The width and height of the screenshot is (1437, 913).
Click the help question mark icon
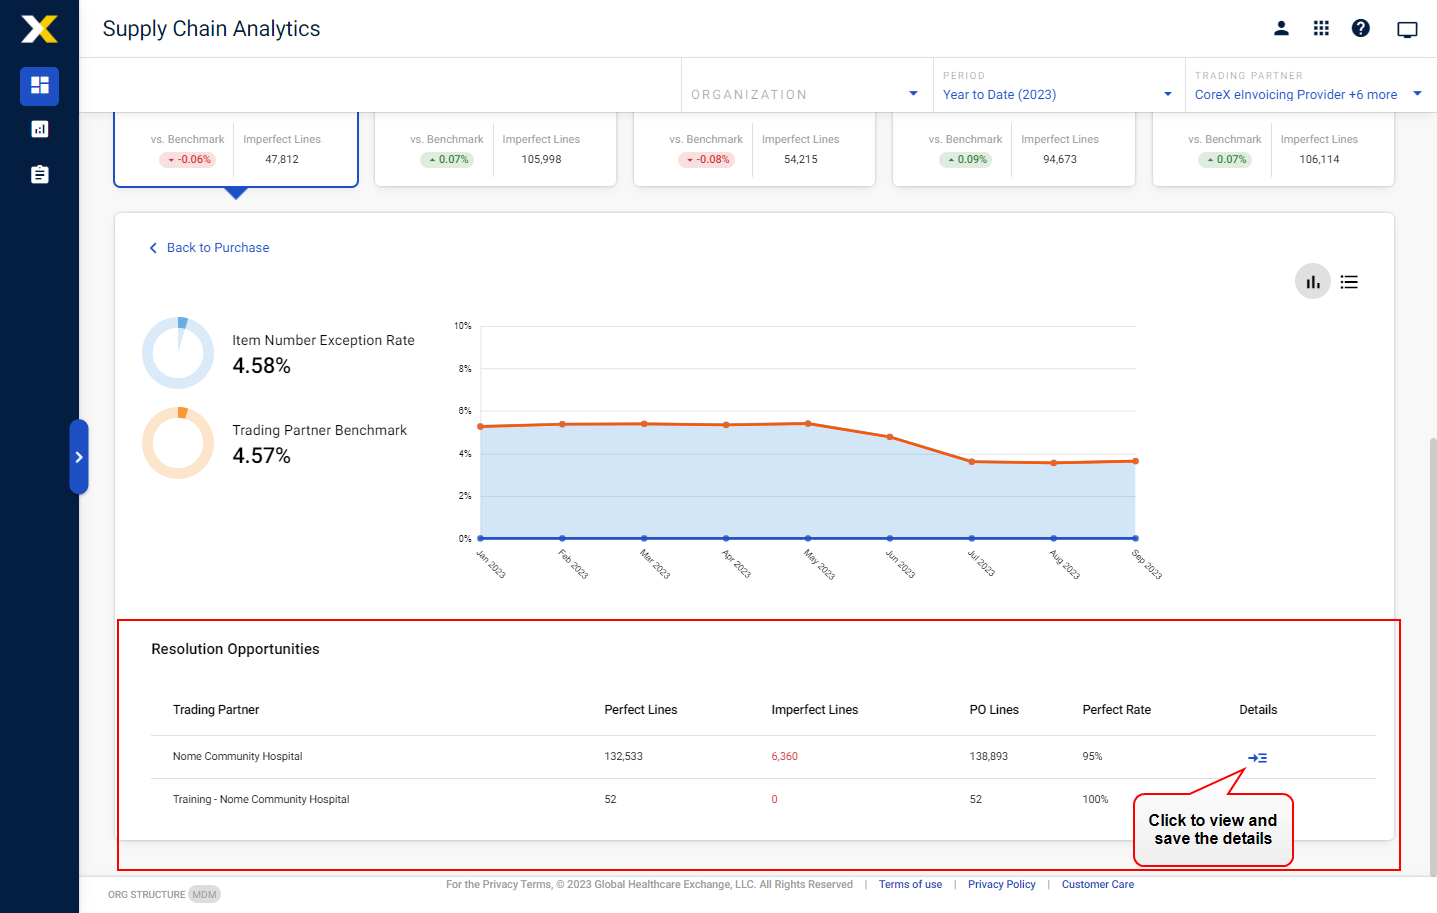(x=1361, y=28)
